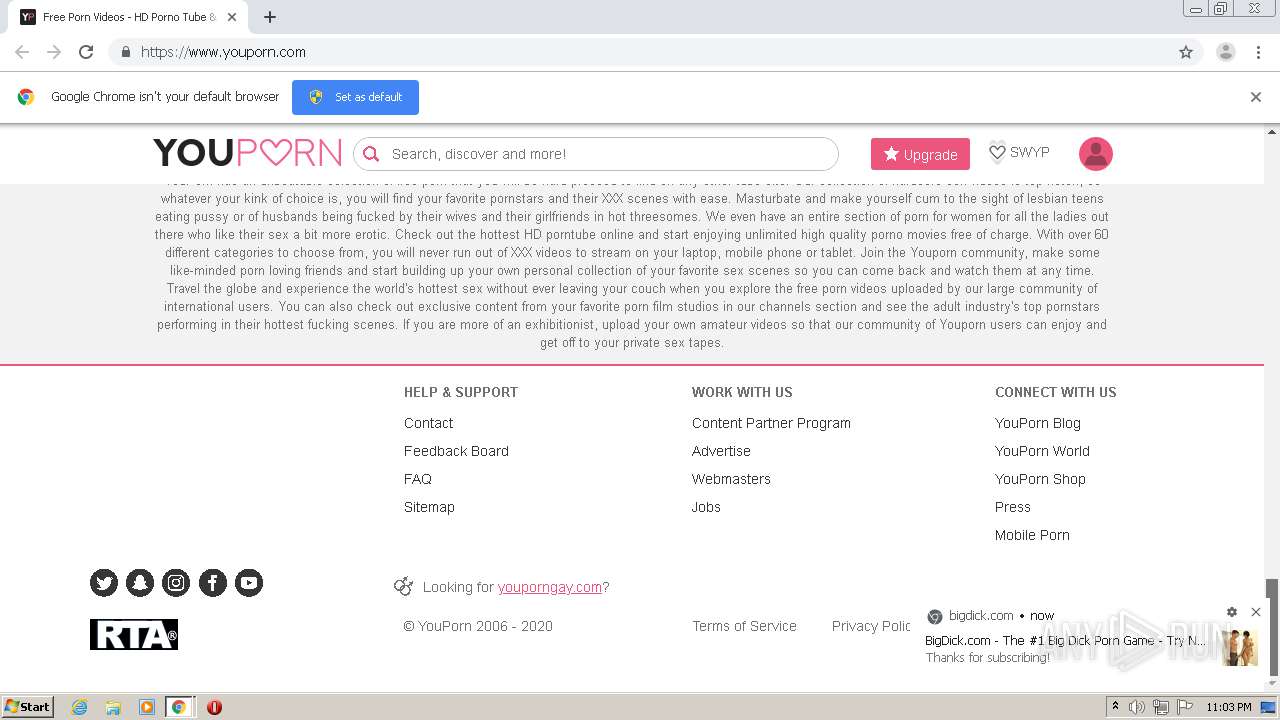Click the address bar URL
This screenshot has height=720, width=1280.
coord(223,52)
